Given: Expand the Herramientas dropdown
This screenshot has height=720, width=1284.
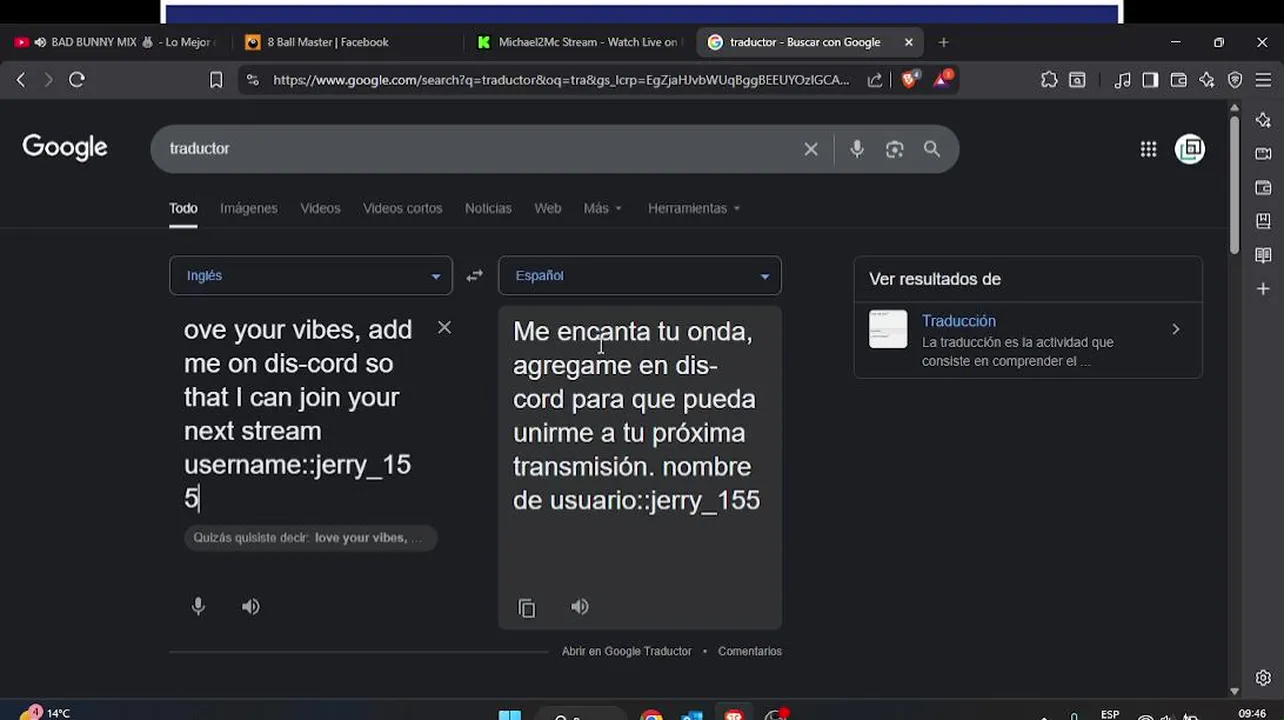Looking at the screenshot, I should coord(694,208).
